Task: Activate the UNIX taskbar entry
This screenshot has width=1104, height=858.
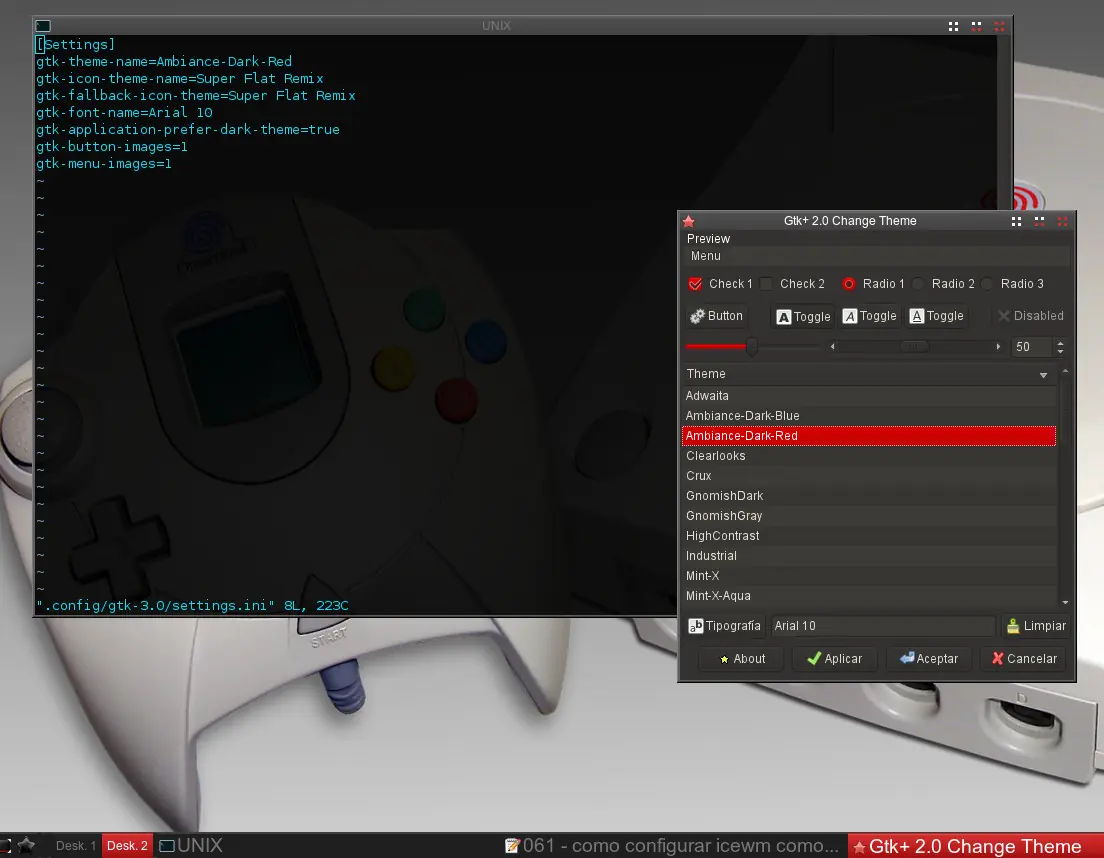Action: [191, 845]
